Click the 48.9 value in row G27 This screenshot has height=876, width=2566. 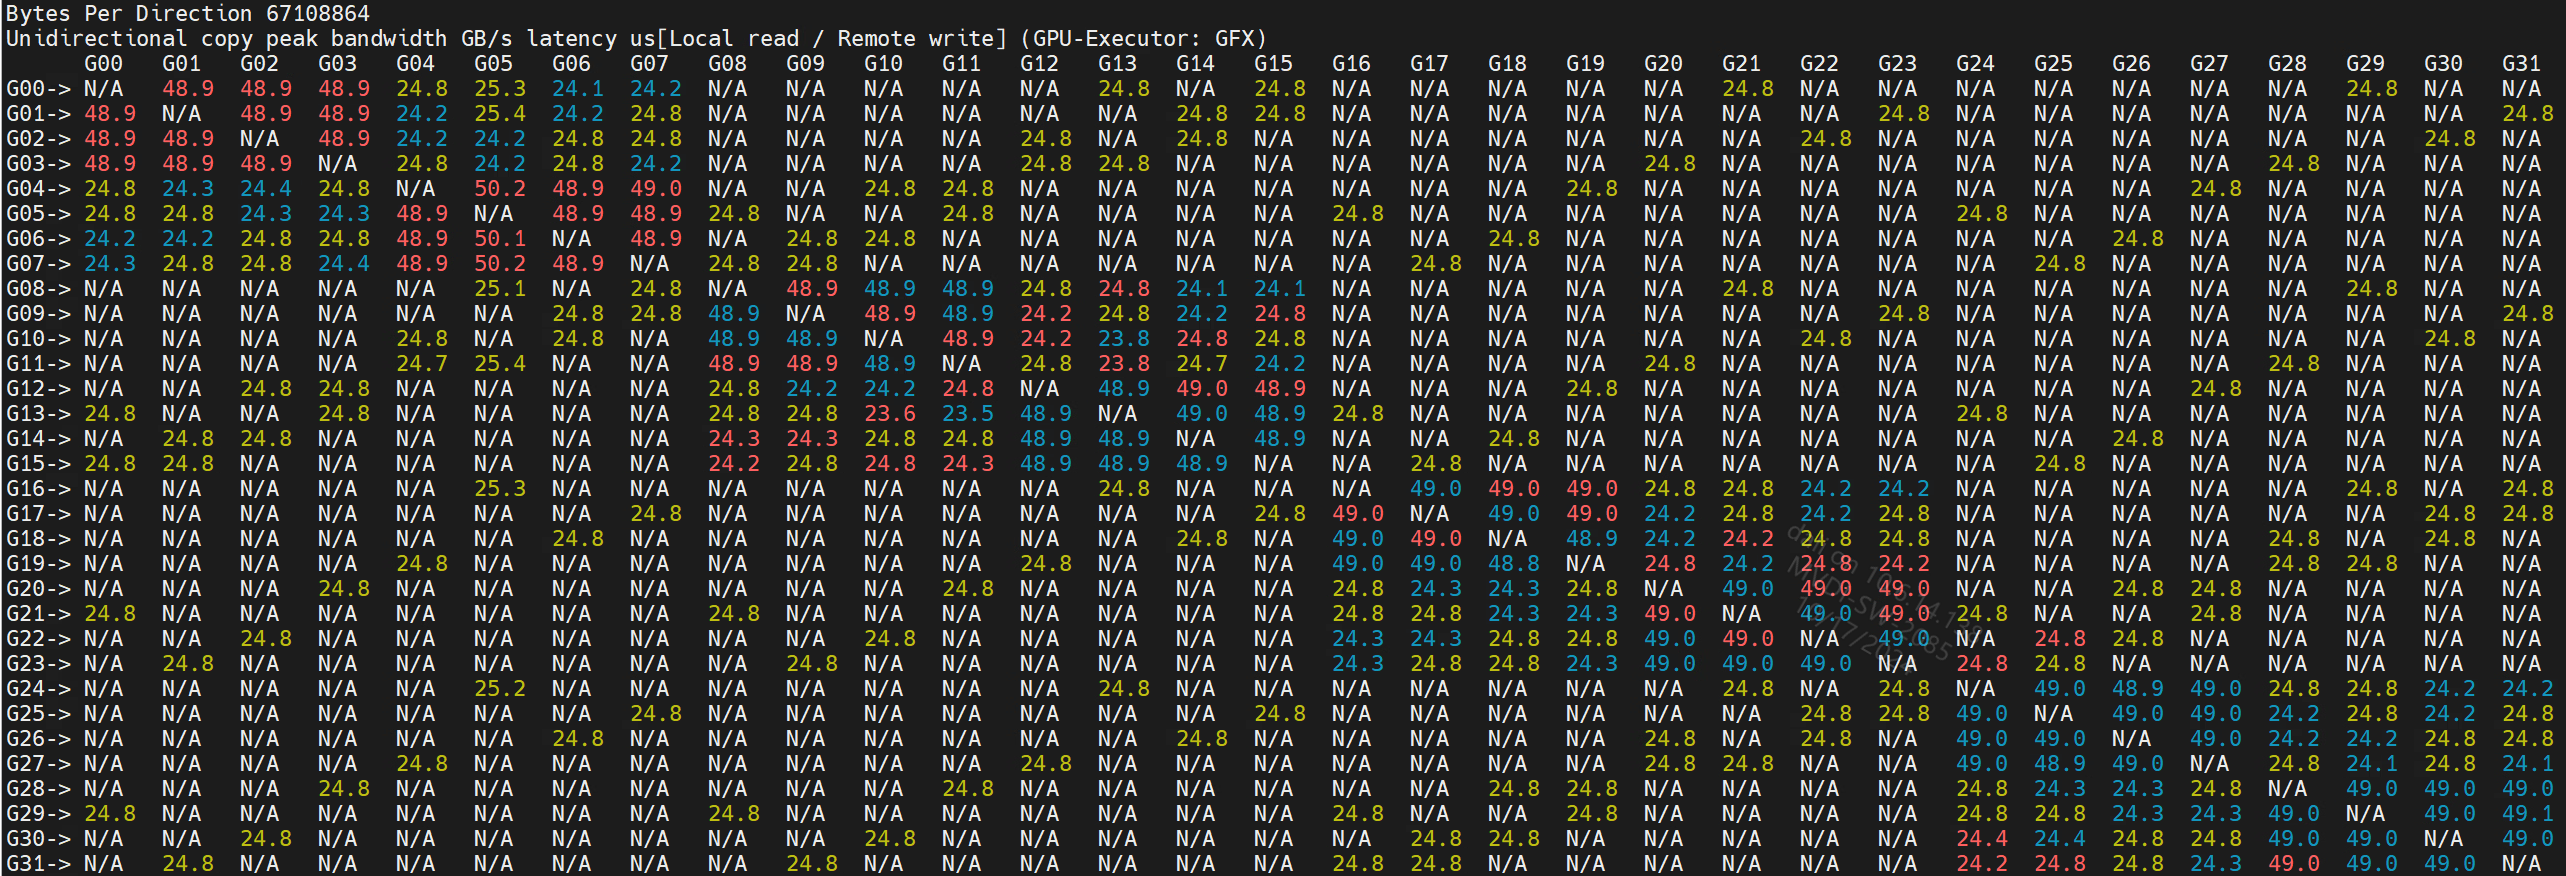[2060, 763]
